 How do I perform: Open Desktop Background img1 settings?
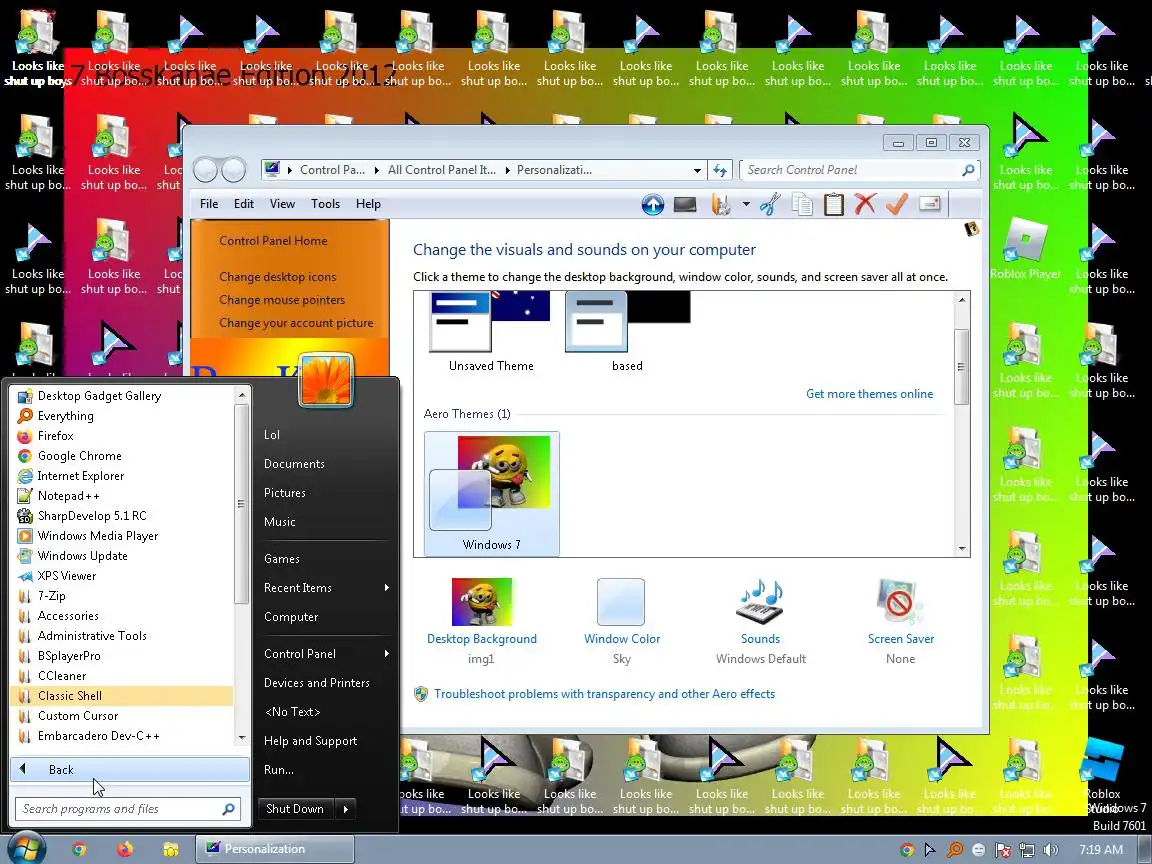481,622
